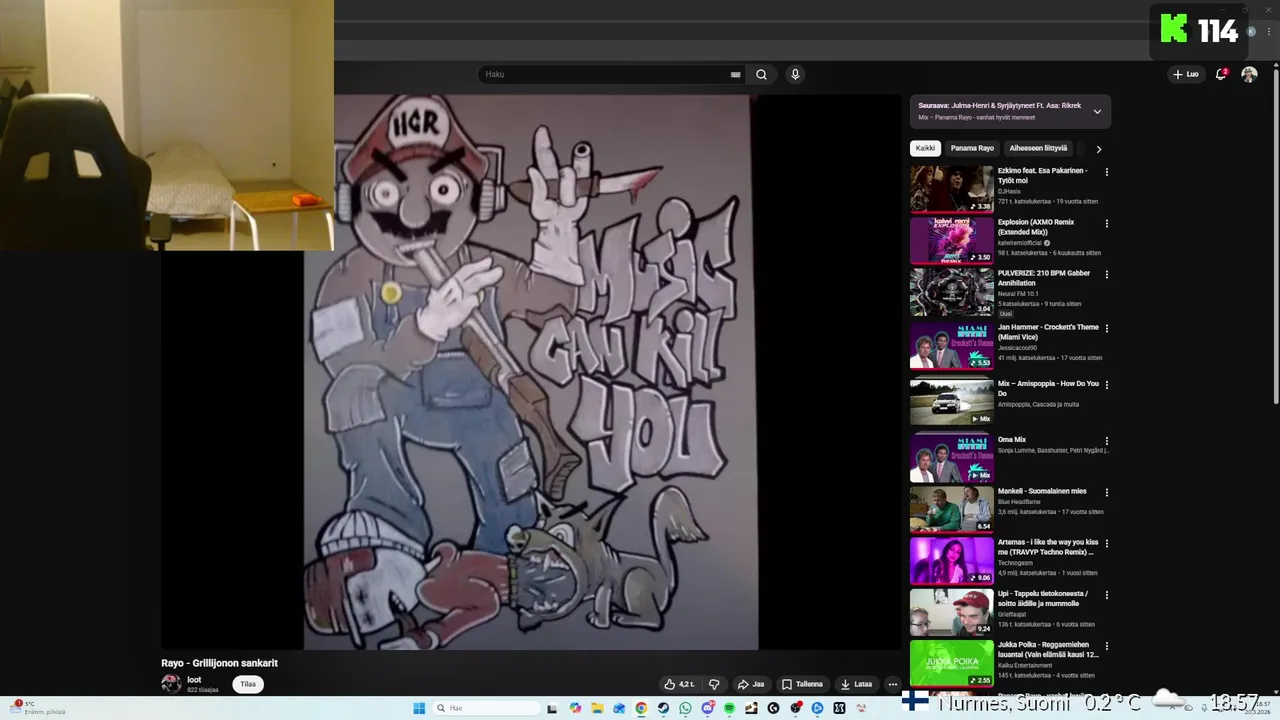Open the Oma Mix playlist title
The width and height of the screenshot is (1280, 720).
click(x=1012, y=439)
